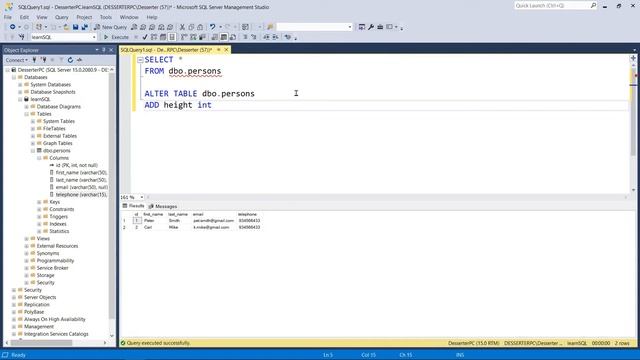Click the Object Explorer horizontal scrollbar
Screen dimensions: 640x360
41,343
